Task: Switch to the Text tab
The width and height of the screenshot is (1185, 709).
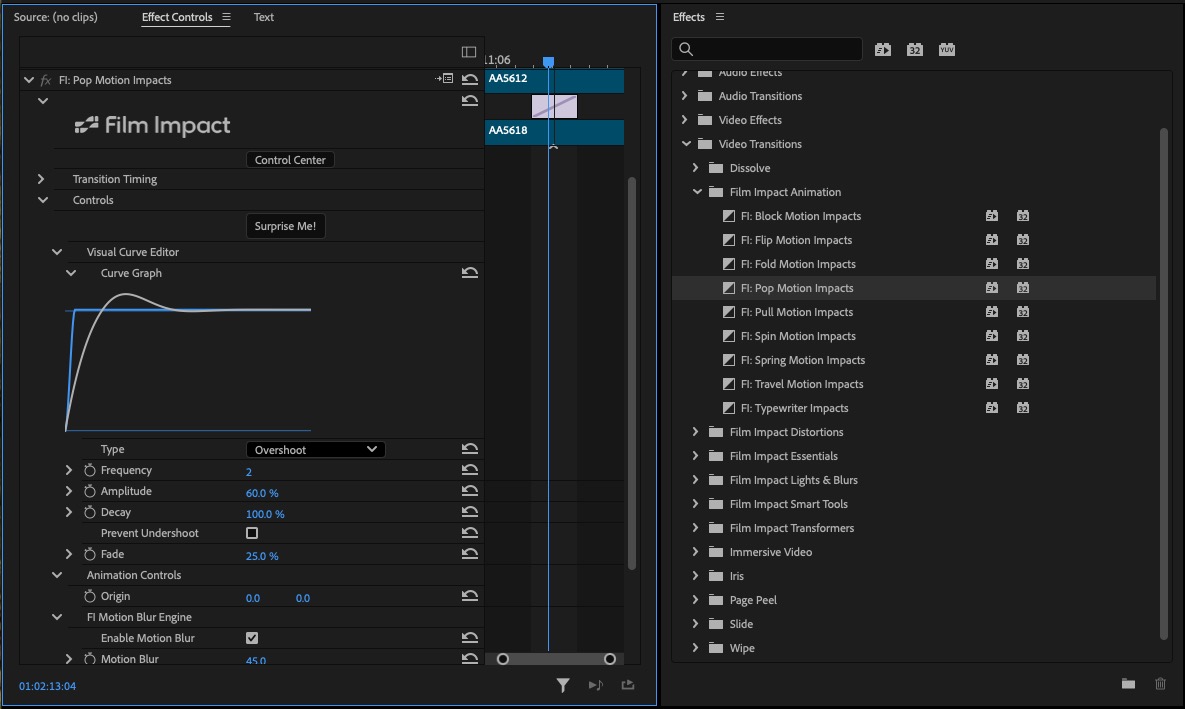Action: pyautogui.click(x=263, y=17)
